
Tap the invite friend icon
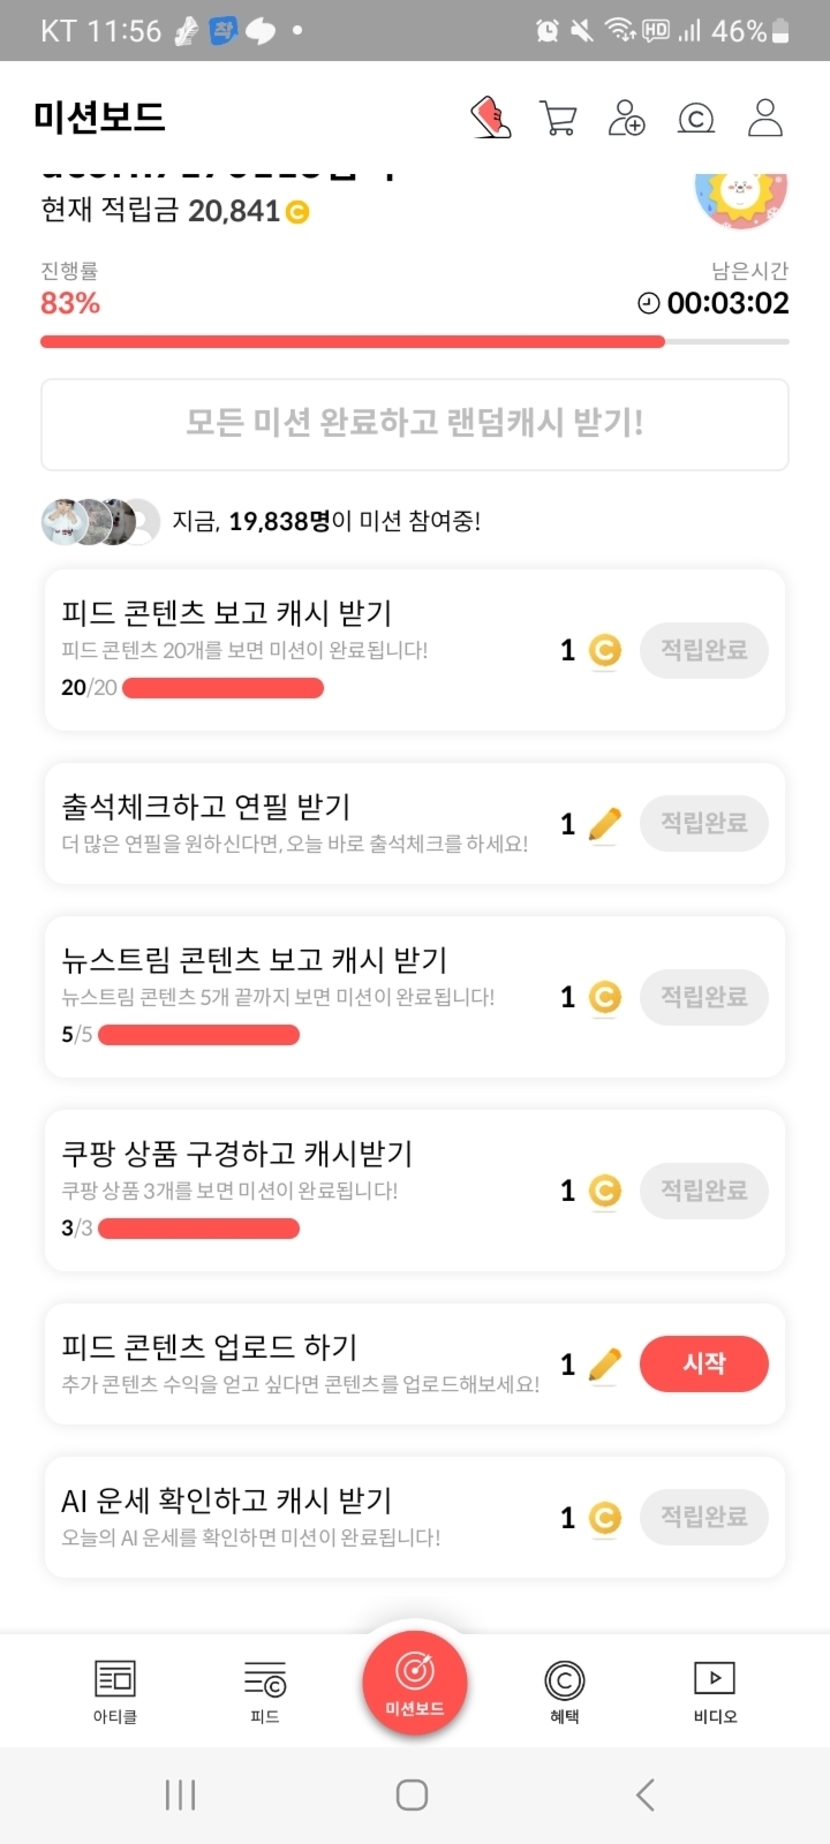pos(627,118)
